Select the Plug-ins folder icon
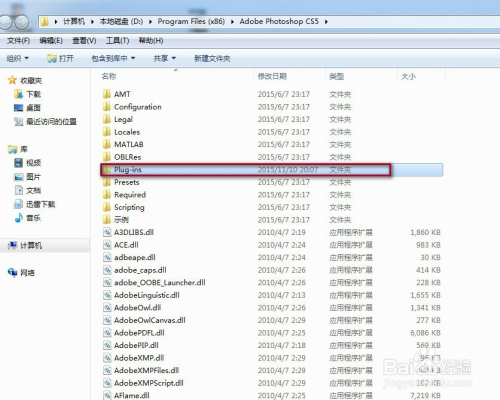500x400 pixels. (107, 170)
